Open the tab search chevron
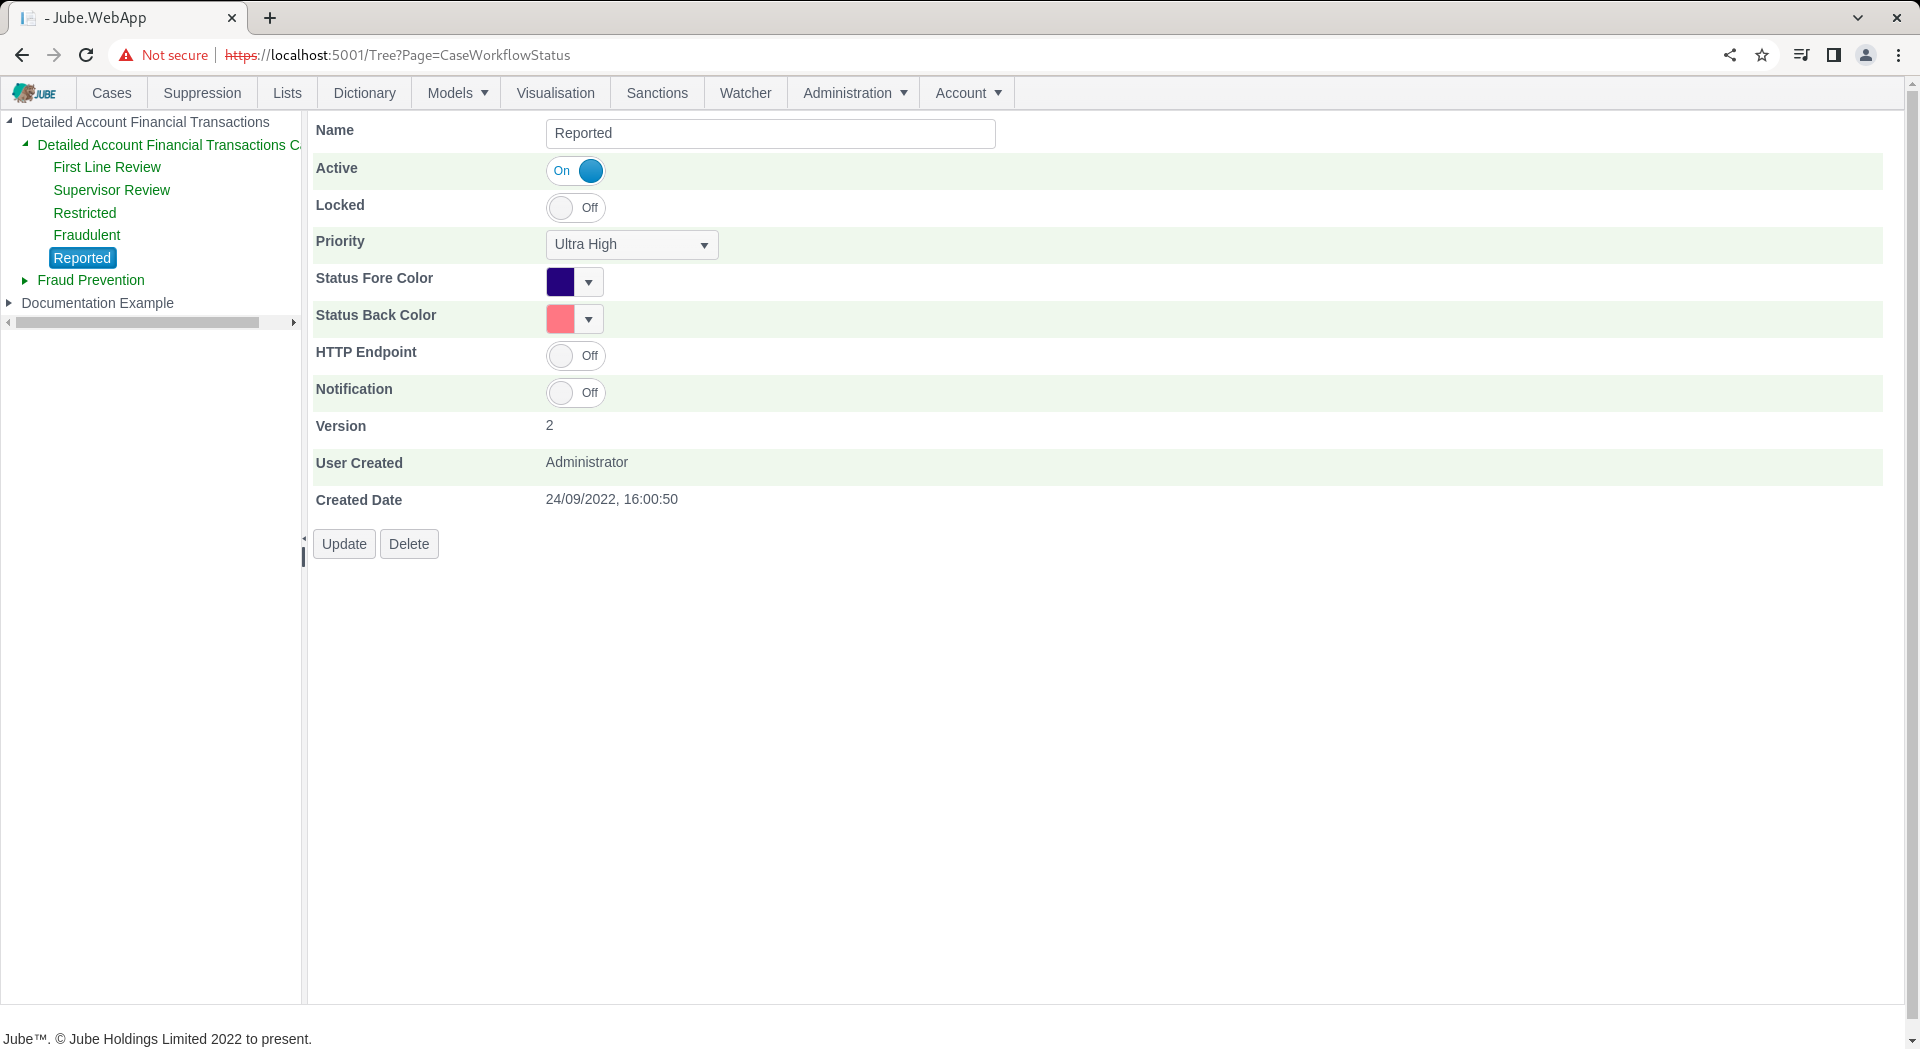Image resolution: width=1920 pixels, height=1049 pixels. (x=1858, y=18)
